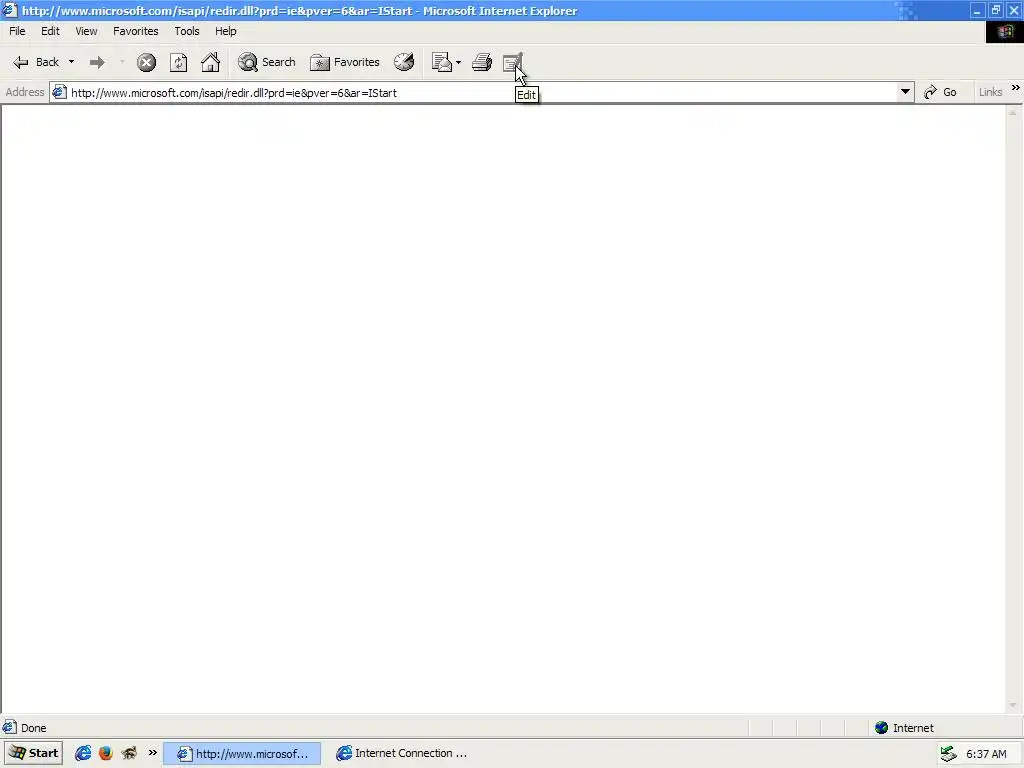Switch to Internet Connection taskbar window
1024x768 pixels.
tap(402, 753)
